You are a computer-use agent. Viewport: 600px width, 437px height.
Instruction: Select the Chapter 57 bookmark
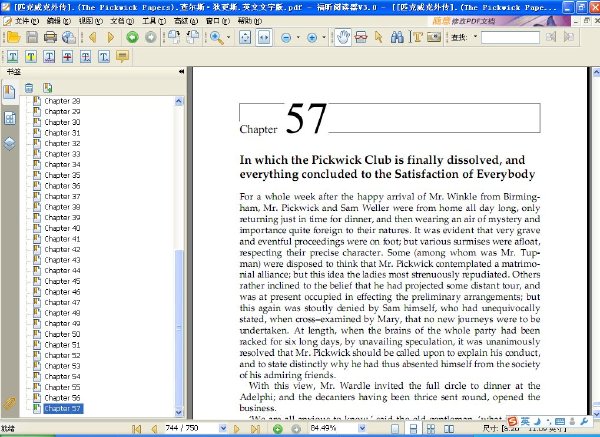coord(63,409)
